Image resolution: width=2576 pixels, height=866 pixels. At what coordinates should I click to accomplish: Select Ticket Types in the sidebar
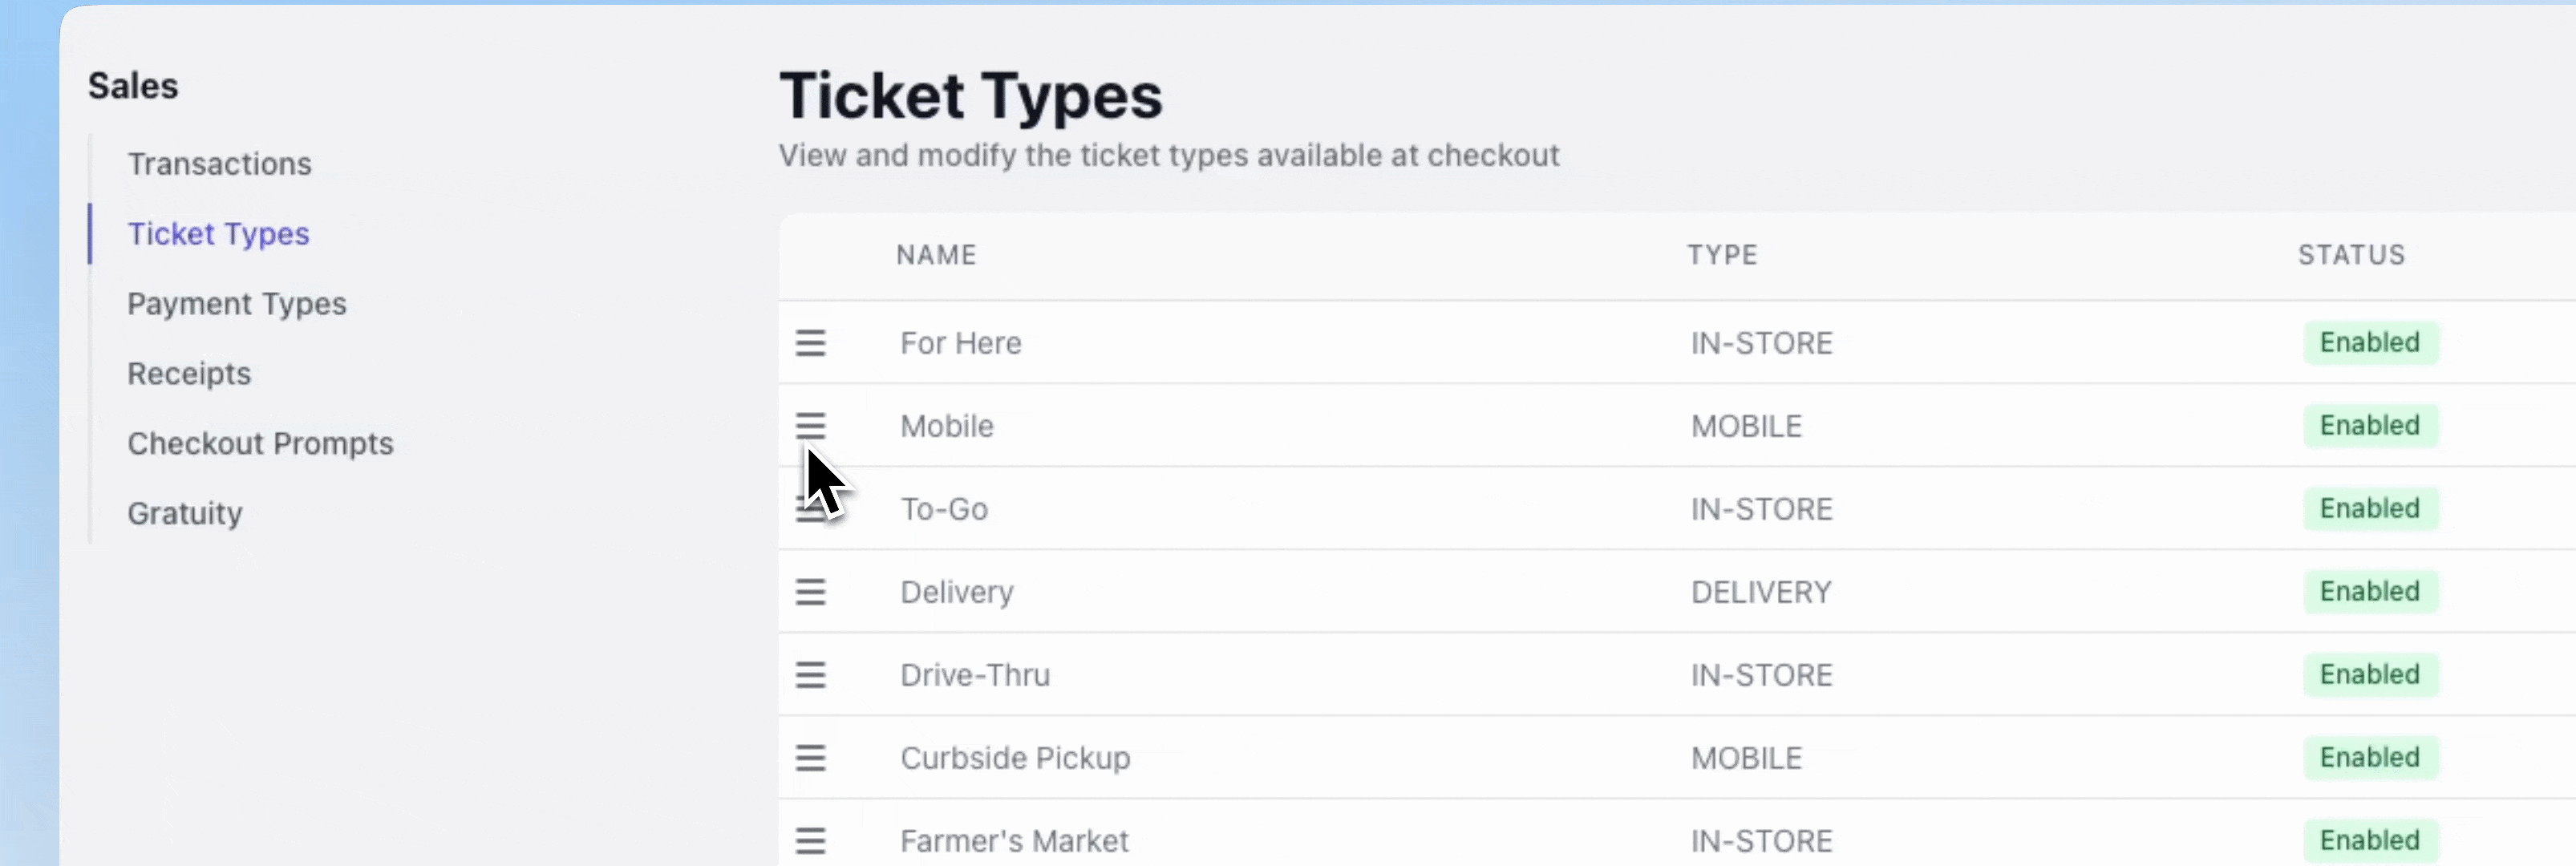[218, 234]
